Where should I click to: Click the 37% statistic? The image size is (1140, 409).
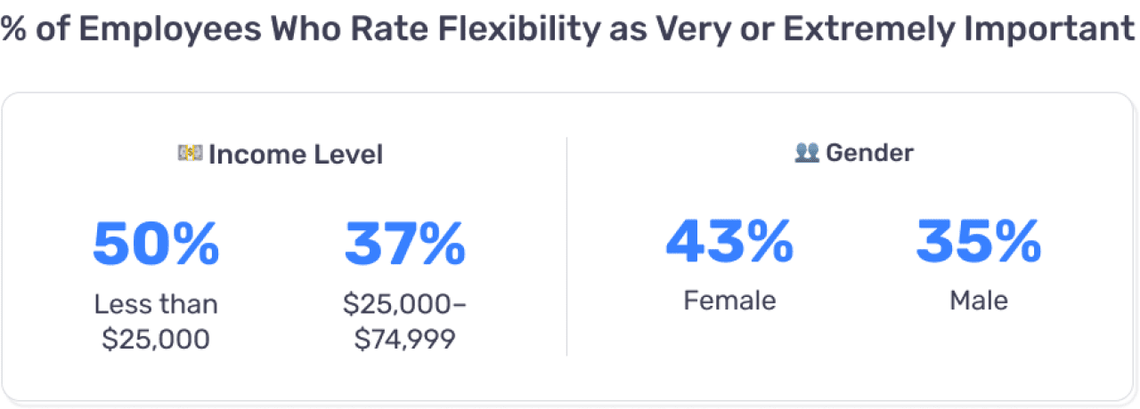click(404, 244)
